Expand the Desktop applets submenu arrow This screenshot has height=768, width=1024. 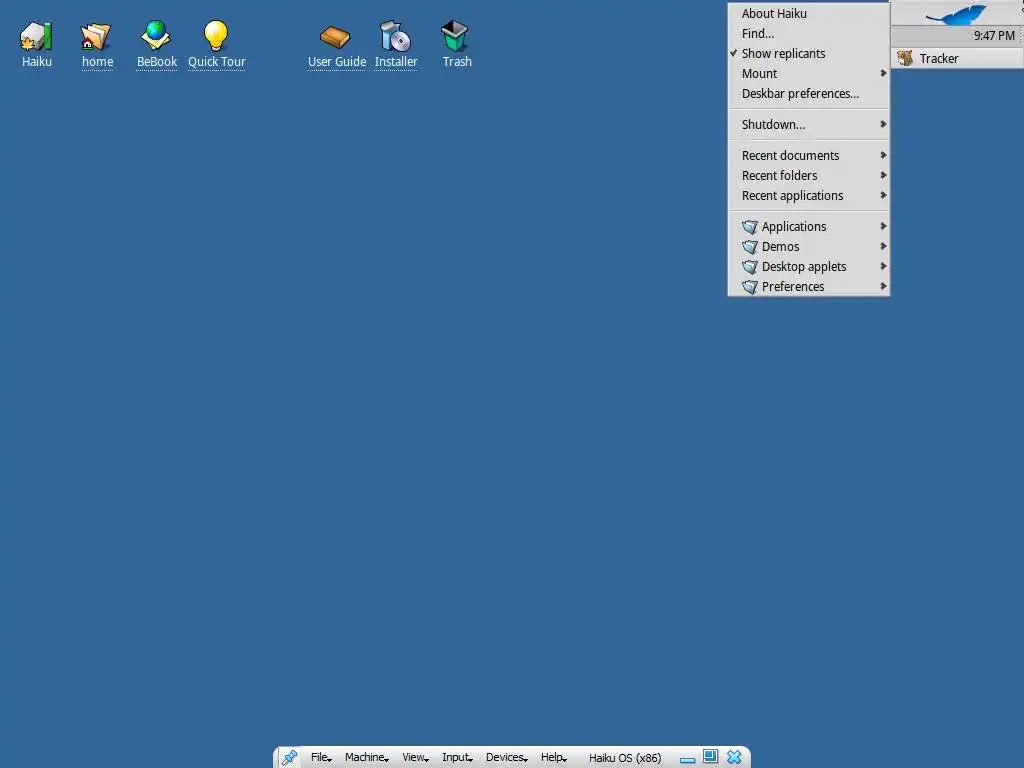[x=883, y=266]
